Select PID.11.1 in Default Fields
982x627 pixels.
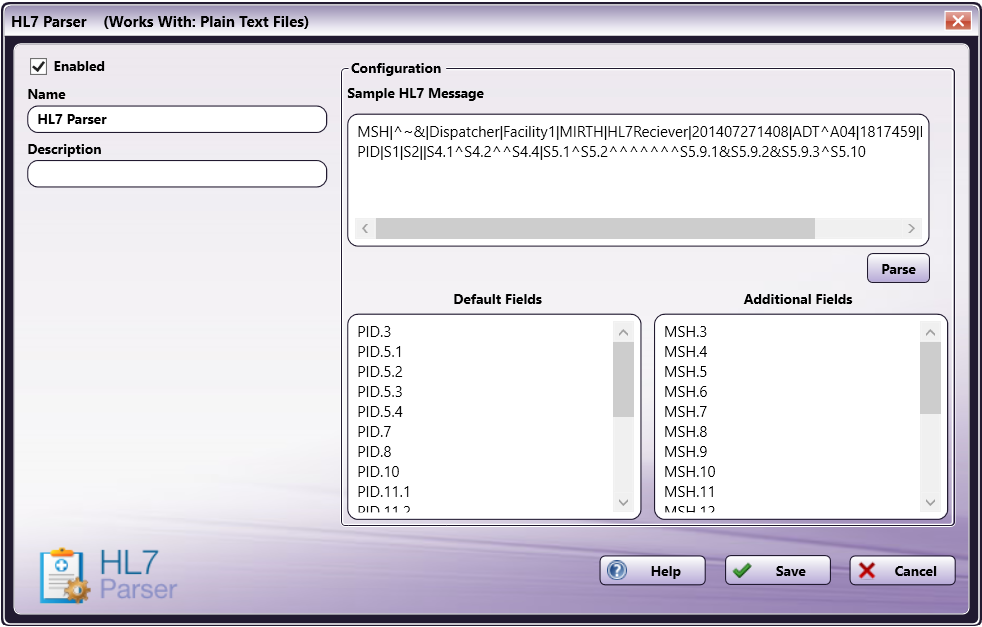coord(384,492)
